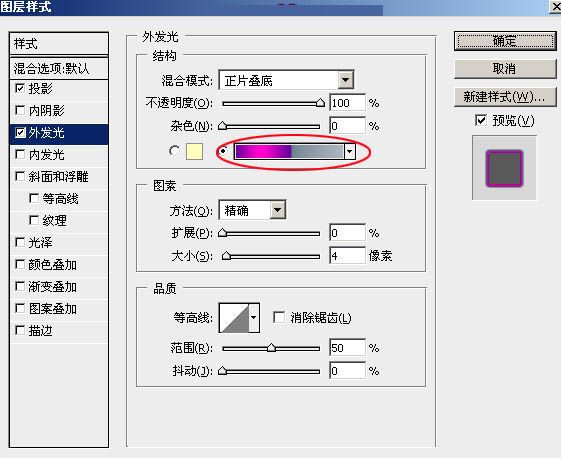Screen dimensions: 561x458
Task: Click the 新建样式(W)... button
Action: (x=505, y=97)
